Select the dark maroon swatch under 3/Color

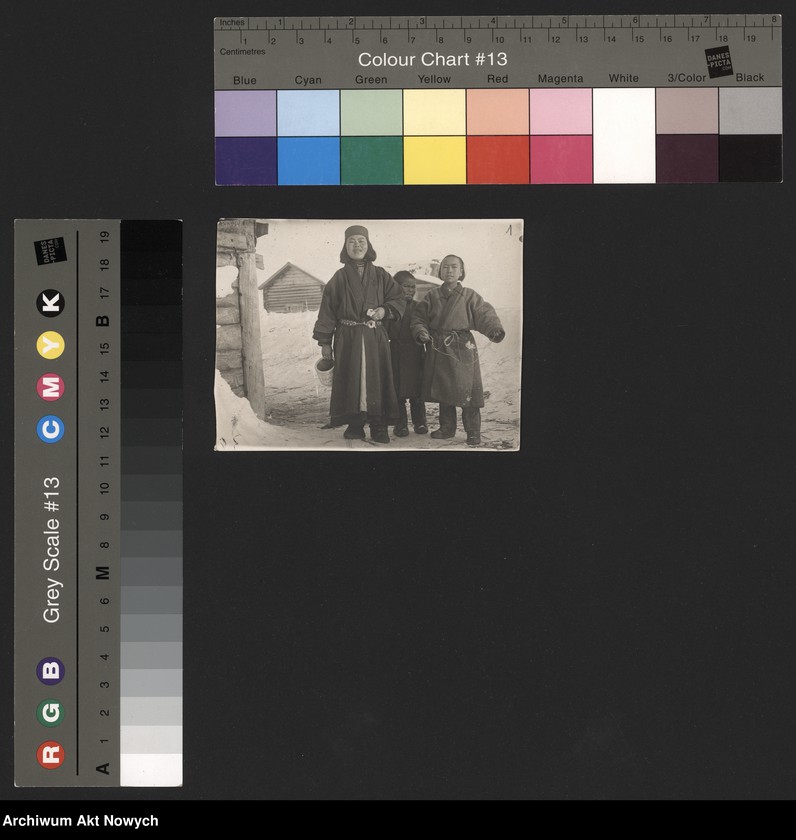click(687, 158)
